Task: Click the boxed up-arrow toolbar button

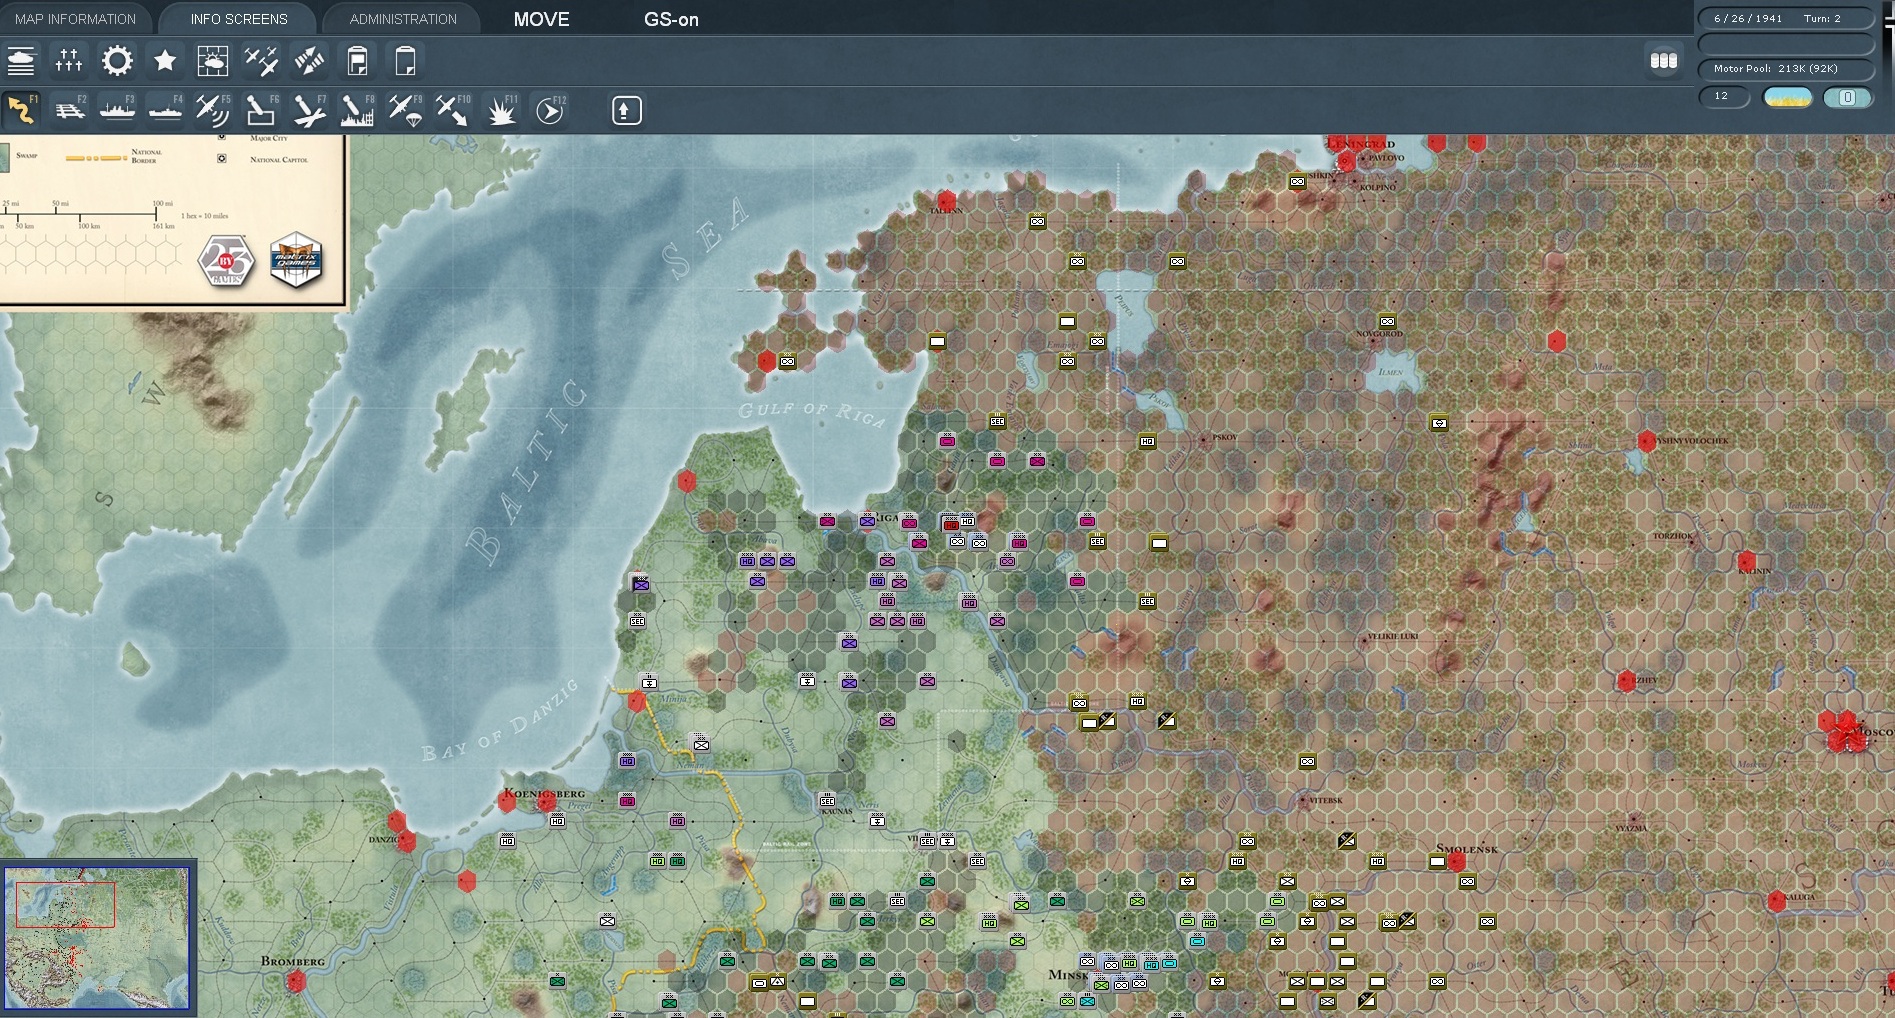Action: 626,110
